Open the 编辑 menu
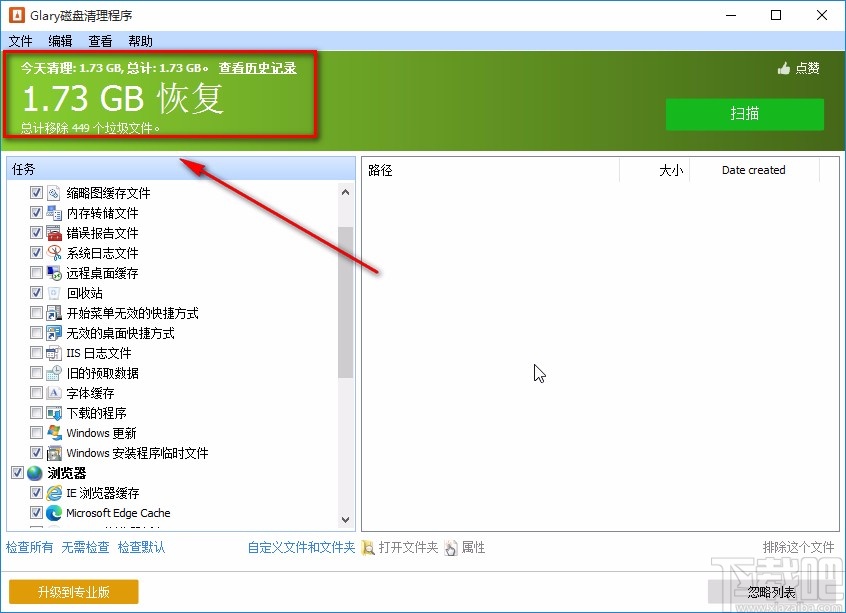846x613 pixels. [60, 41]
